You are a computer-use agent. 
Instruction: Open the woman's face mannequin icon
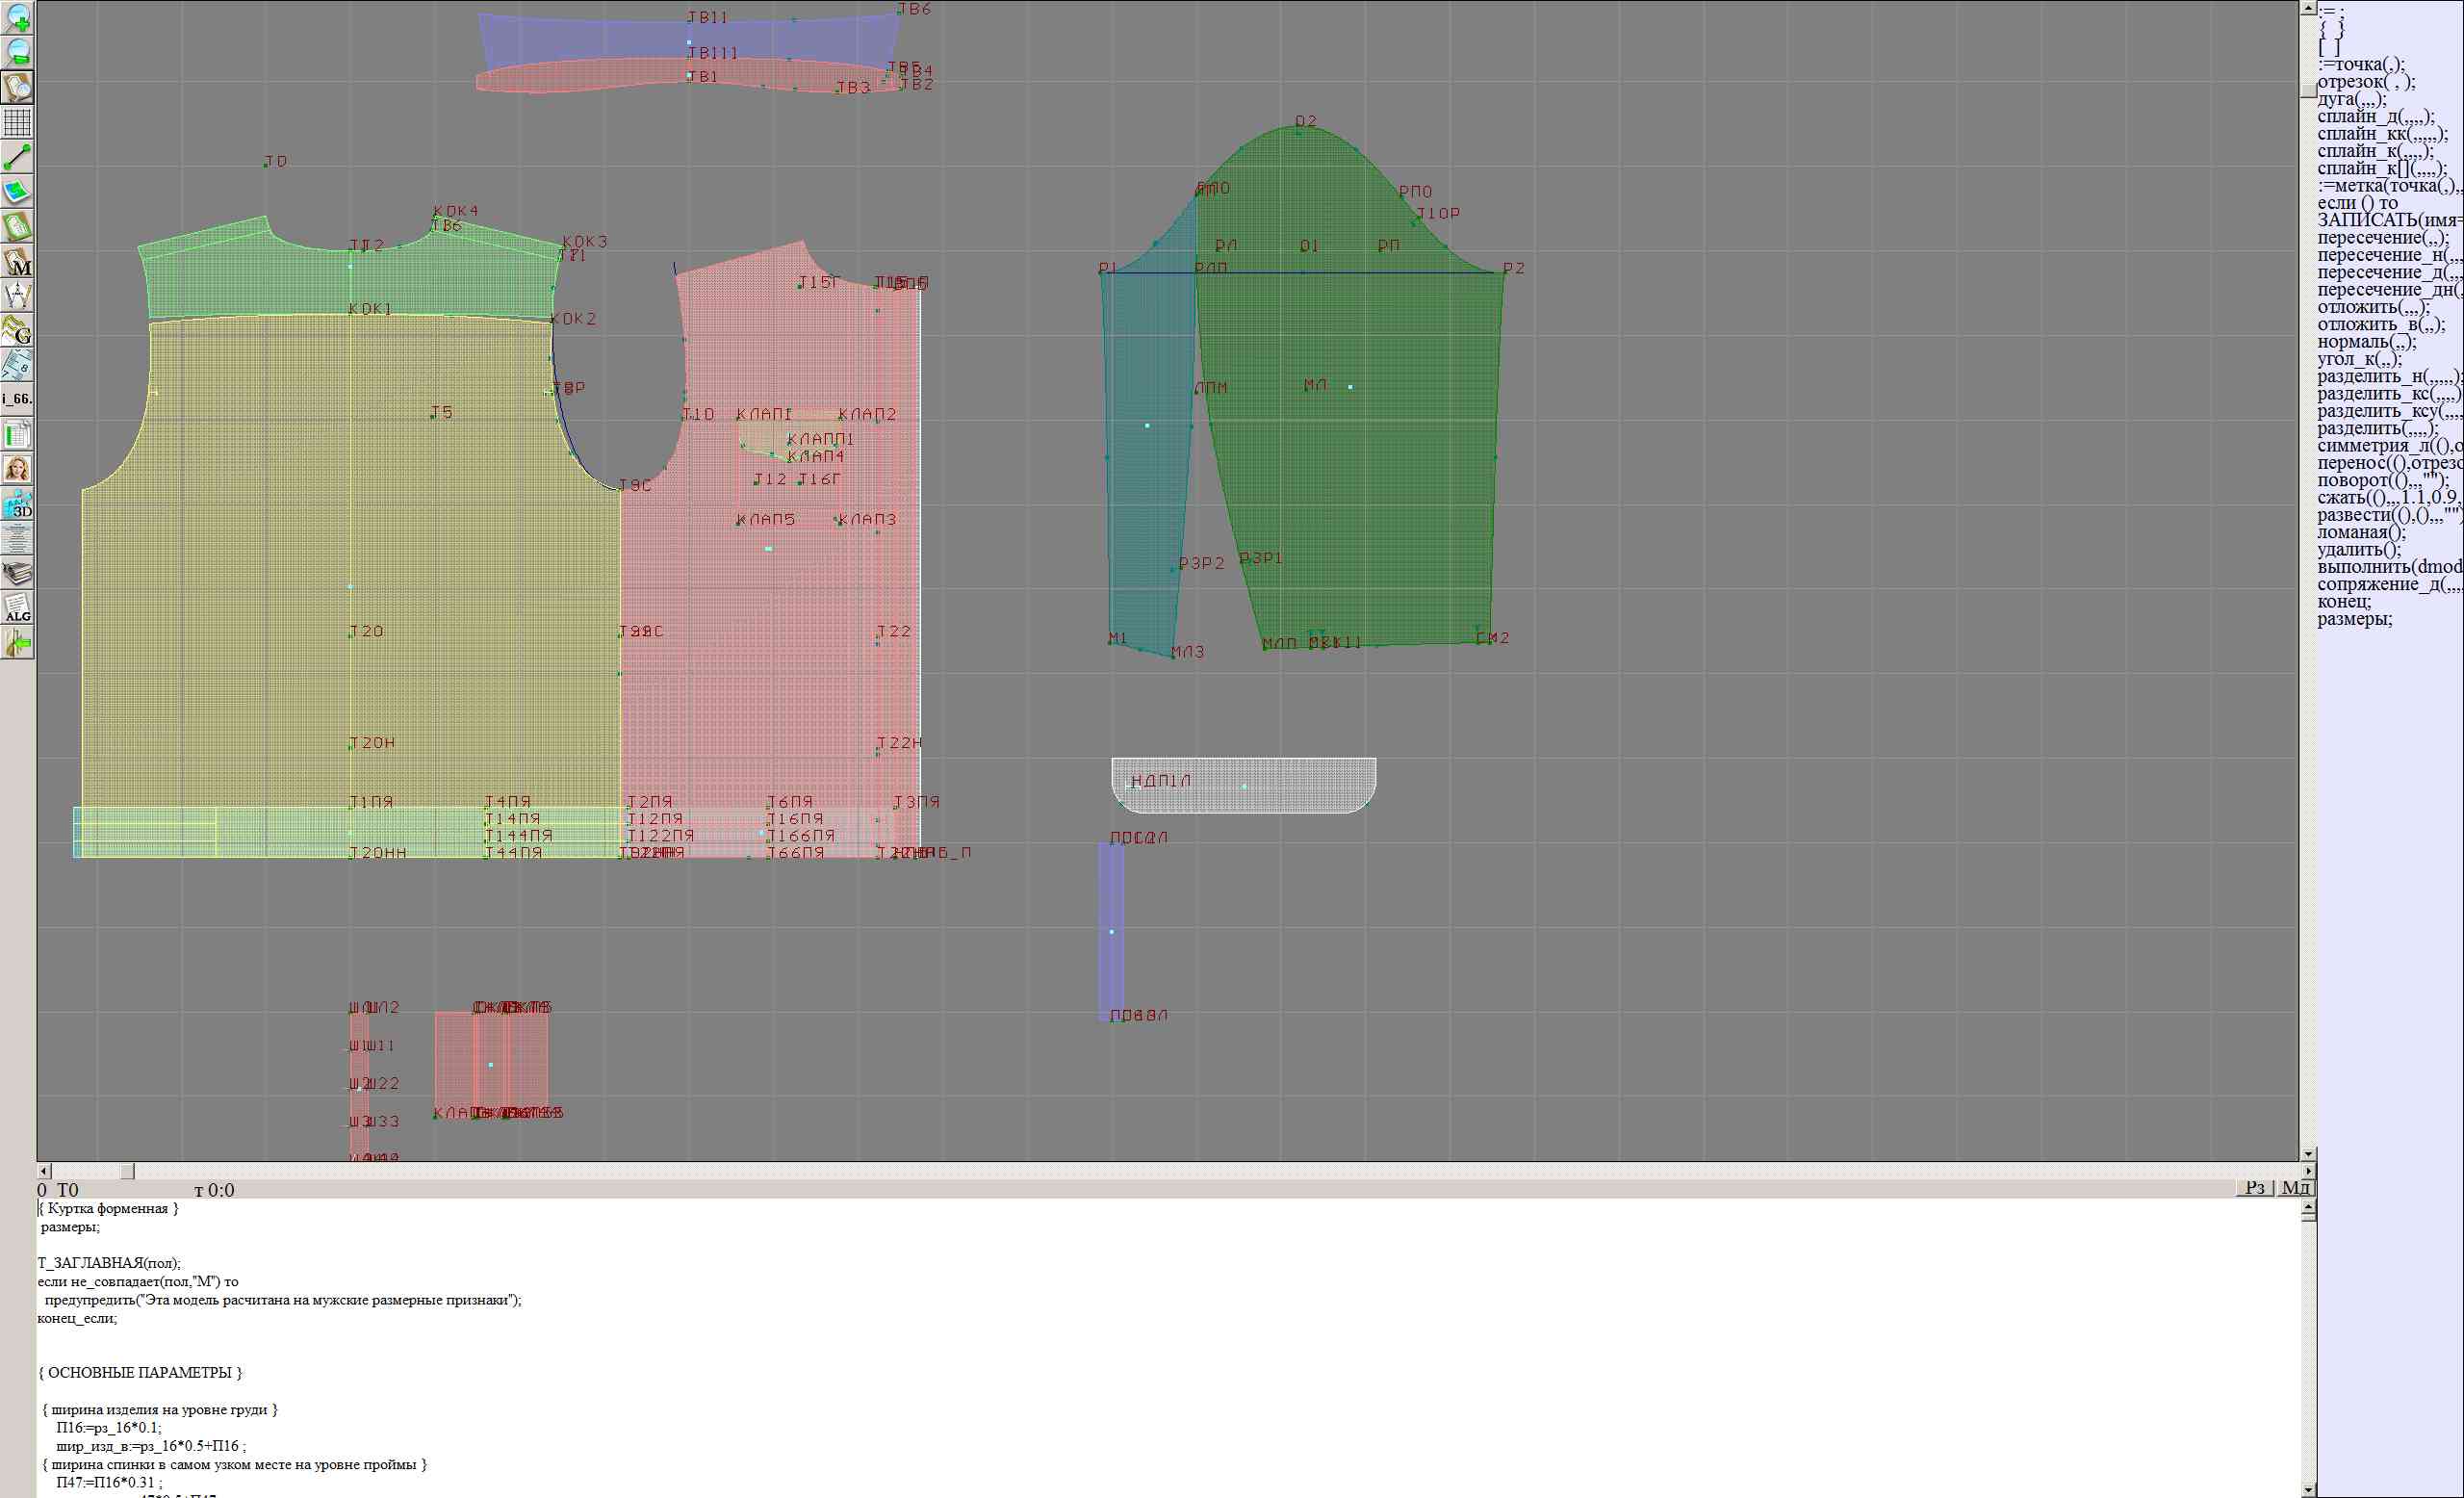[17, 469]
